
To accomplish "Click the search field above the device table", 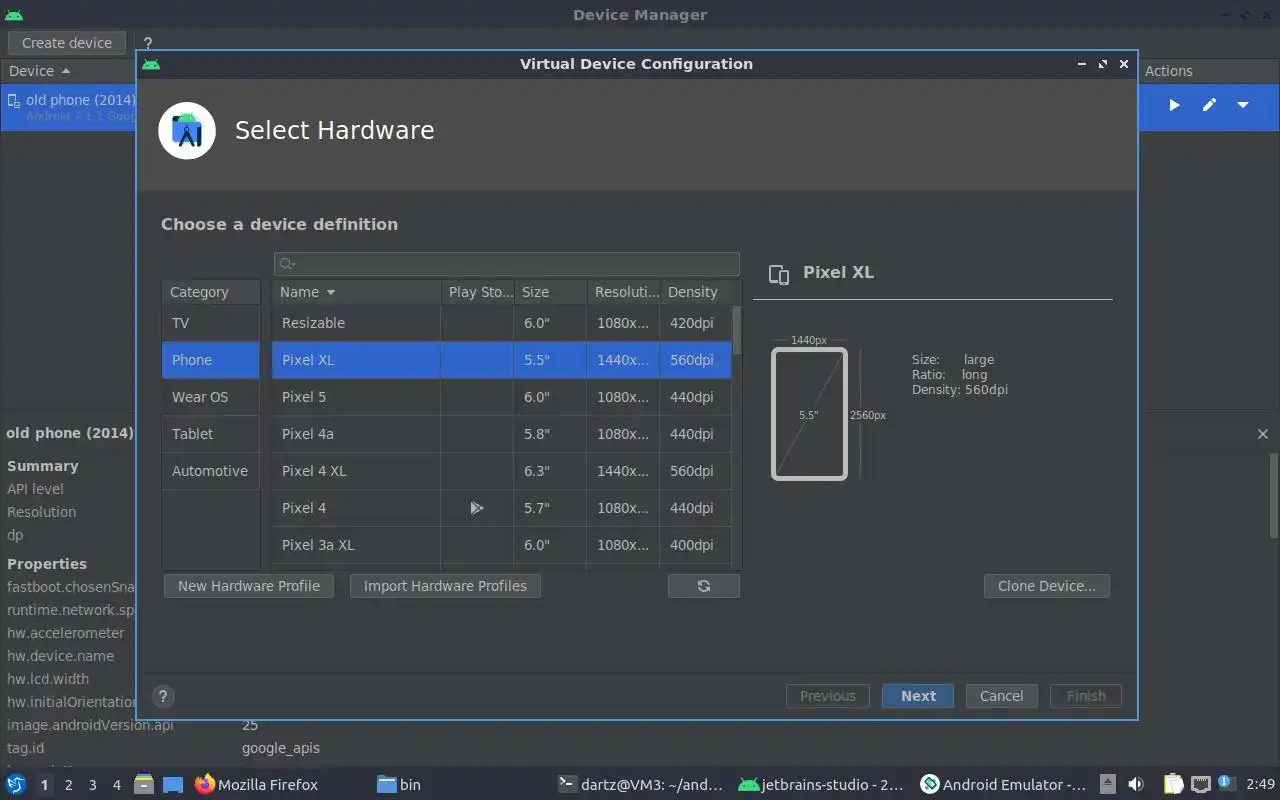I will click(x=507, y=263).
